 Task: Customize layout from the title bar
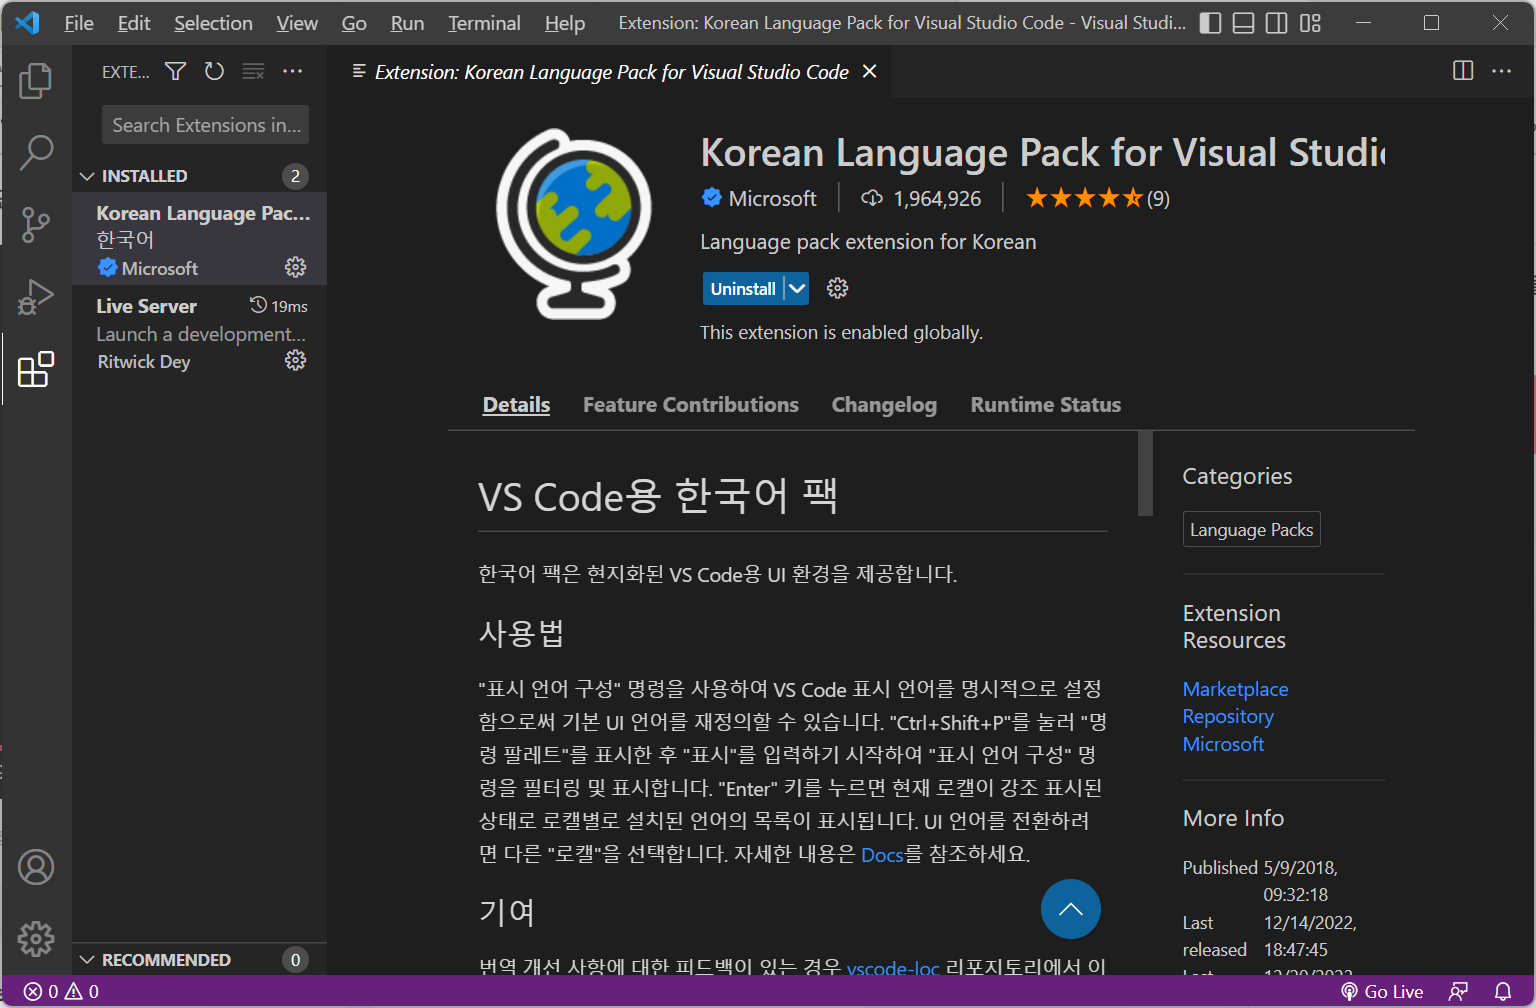click(x=1310, y=23)
